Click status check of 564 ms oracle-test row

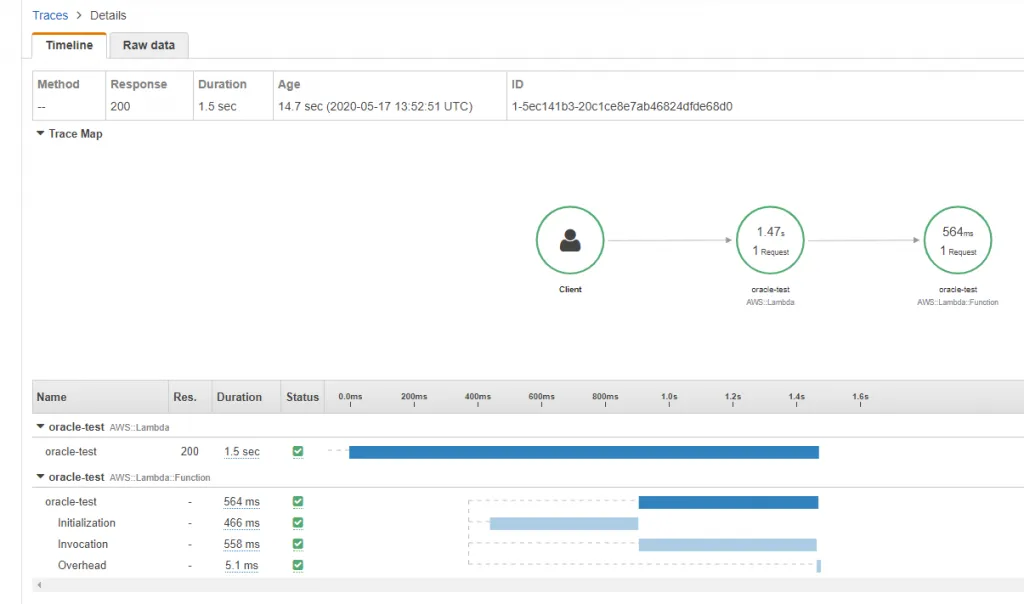click(x=298, y=502)
